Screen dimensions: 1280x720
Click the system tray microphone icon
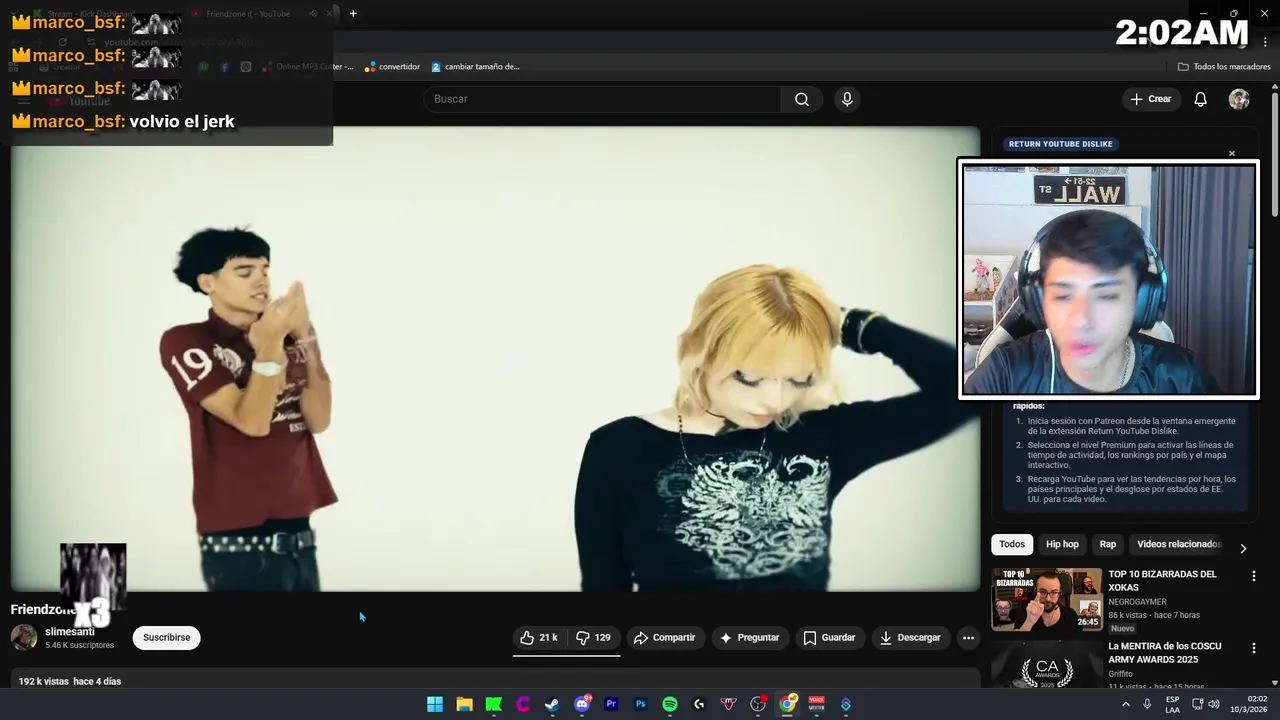[x=1147, y=704]
